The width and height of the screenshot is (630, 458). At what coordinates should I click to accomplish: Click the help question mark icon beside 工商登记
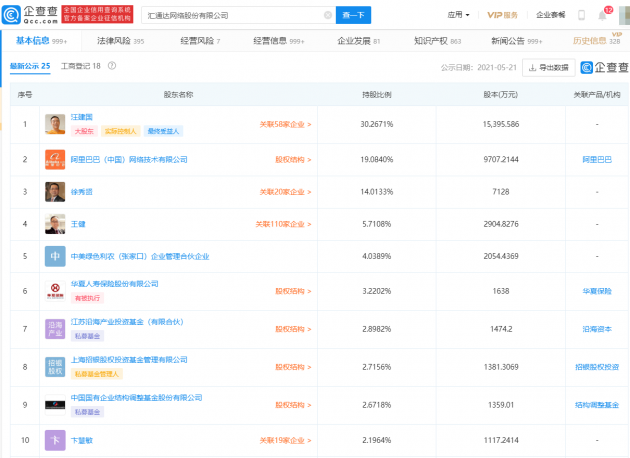(x=112, y=65)
